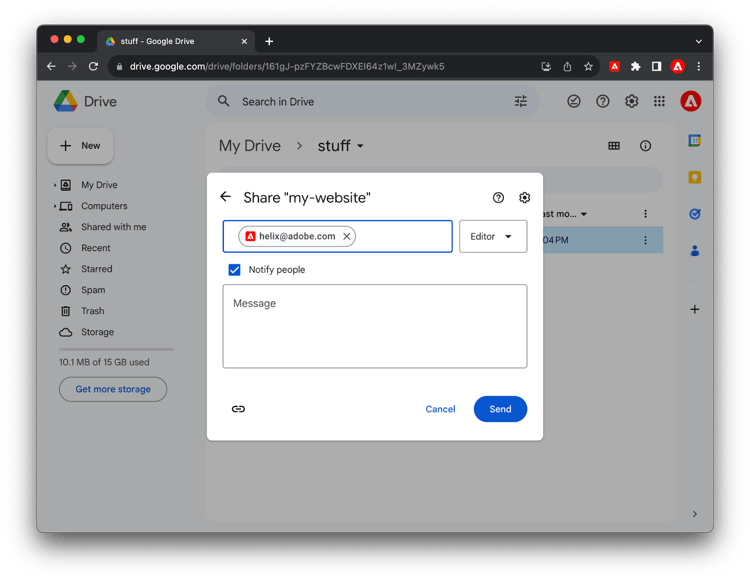Switch to grid layout view
Screen dimensions: 750x581
pos(614,146)
